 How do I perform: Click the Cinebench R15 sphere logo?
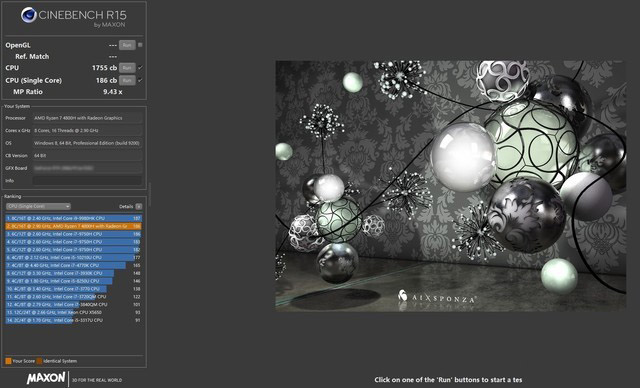pos(29,16)
